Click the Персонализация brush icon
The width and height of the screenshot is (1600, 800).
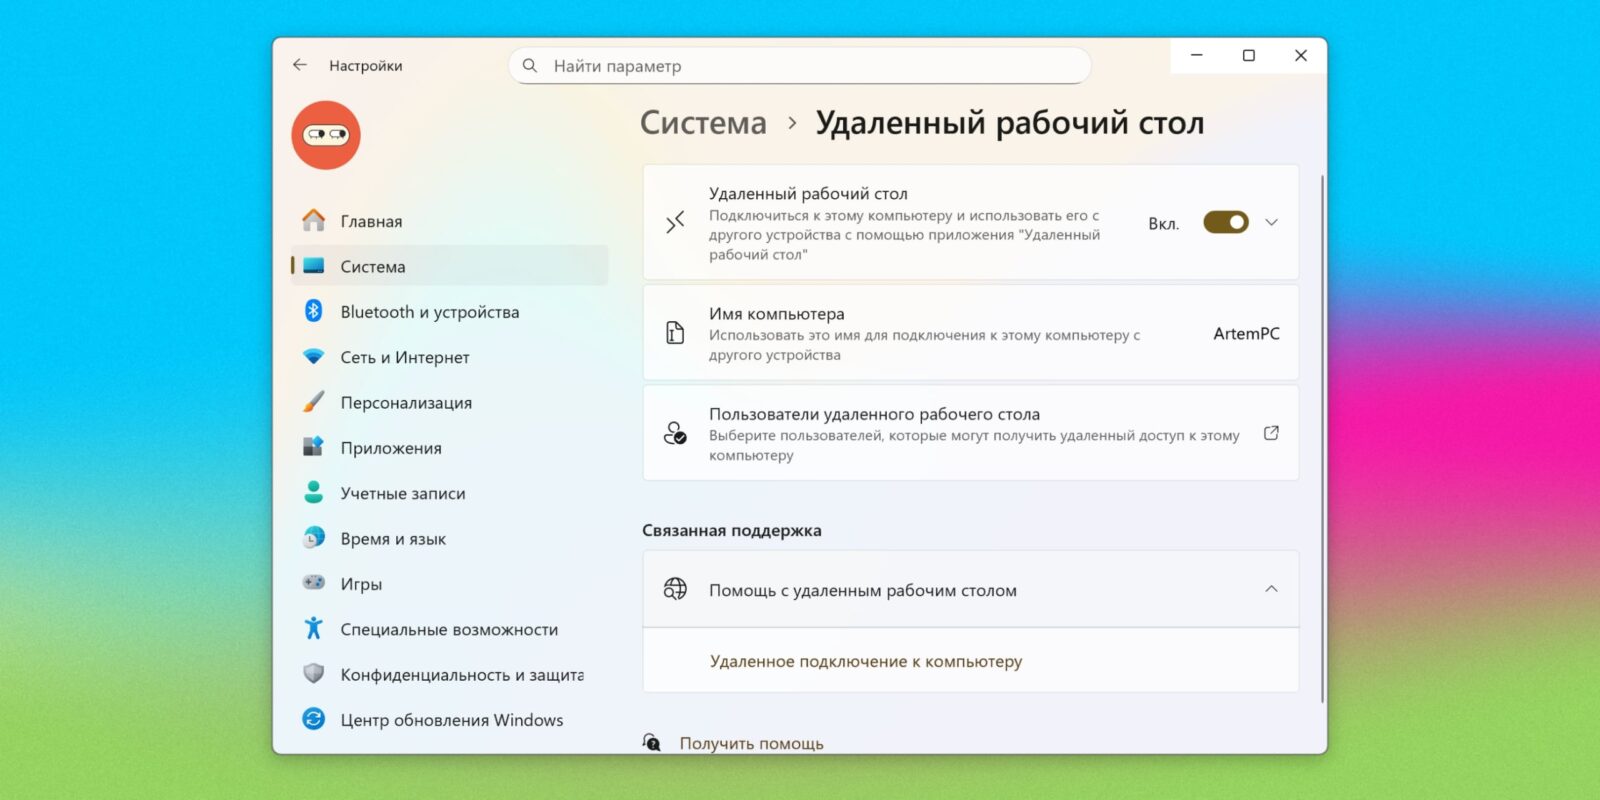tap(314, 402)
